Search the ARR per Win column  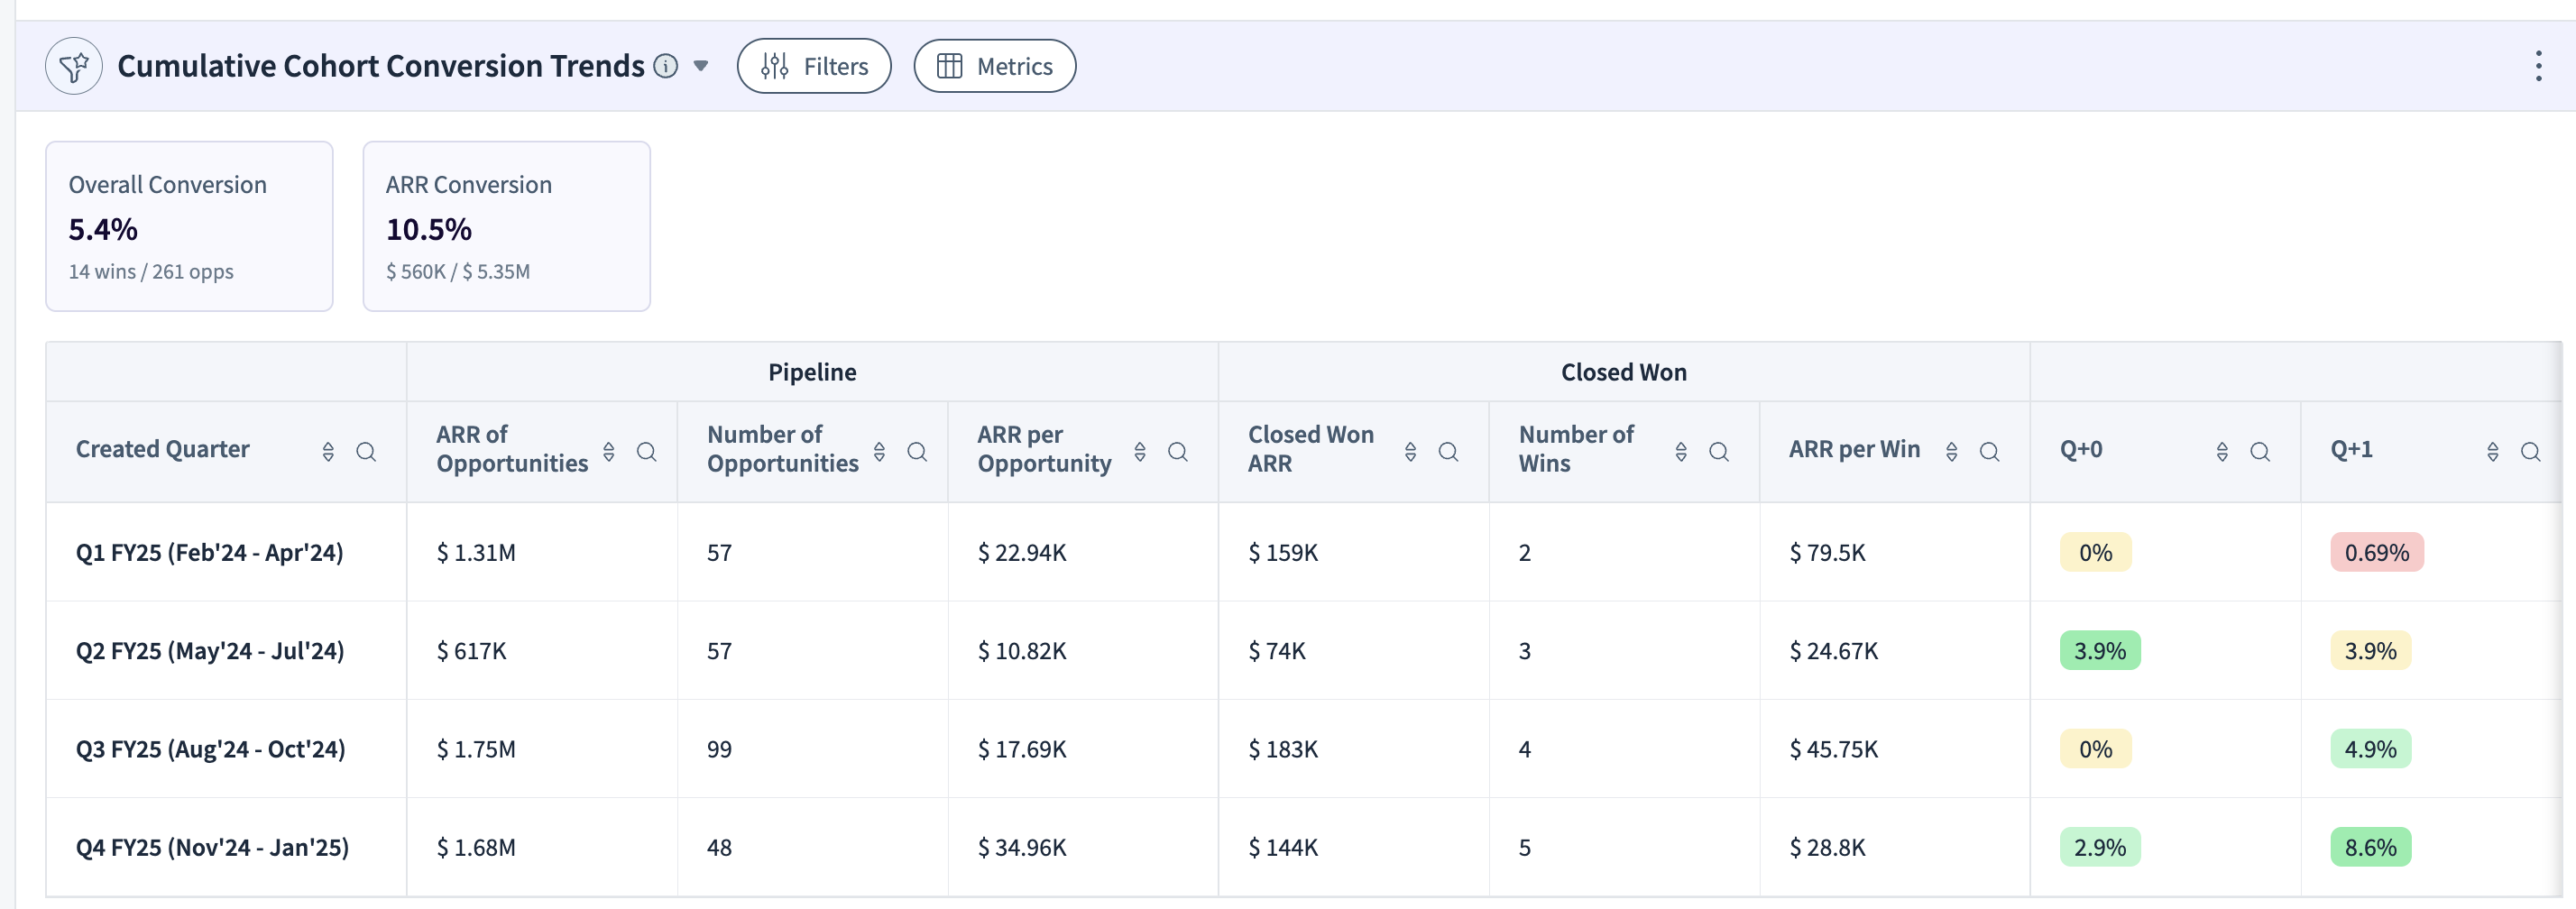(x=1990, y=452)
